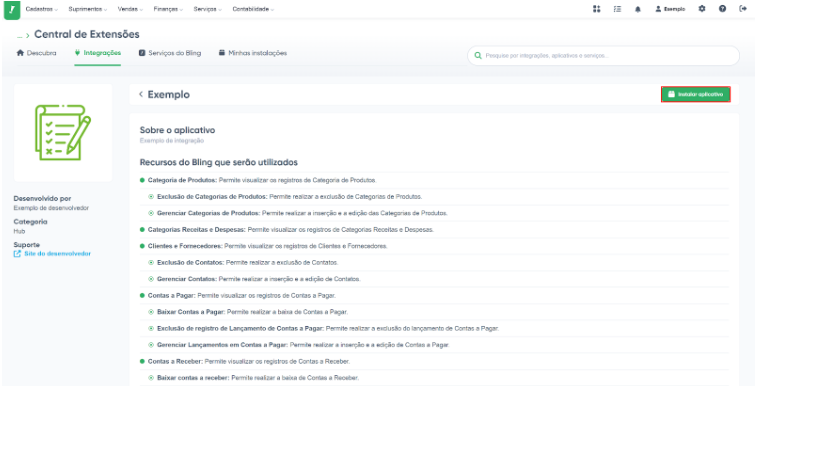Select the Serviços do Bling tab
This screenshot has width=819, height=460.
tap(172, 53)
